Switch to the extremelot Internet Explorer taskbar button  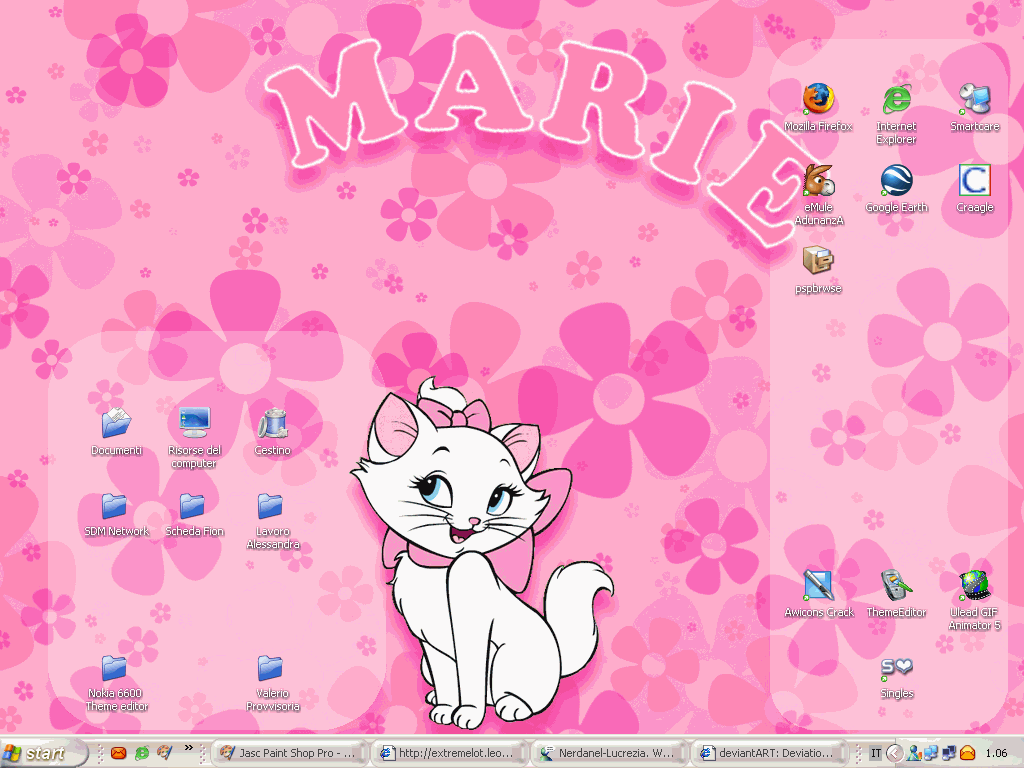pos(450,753)
